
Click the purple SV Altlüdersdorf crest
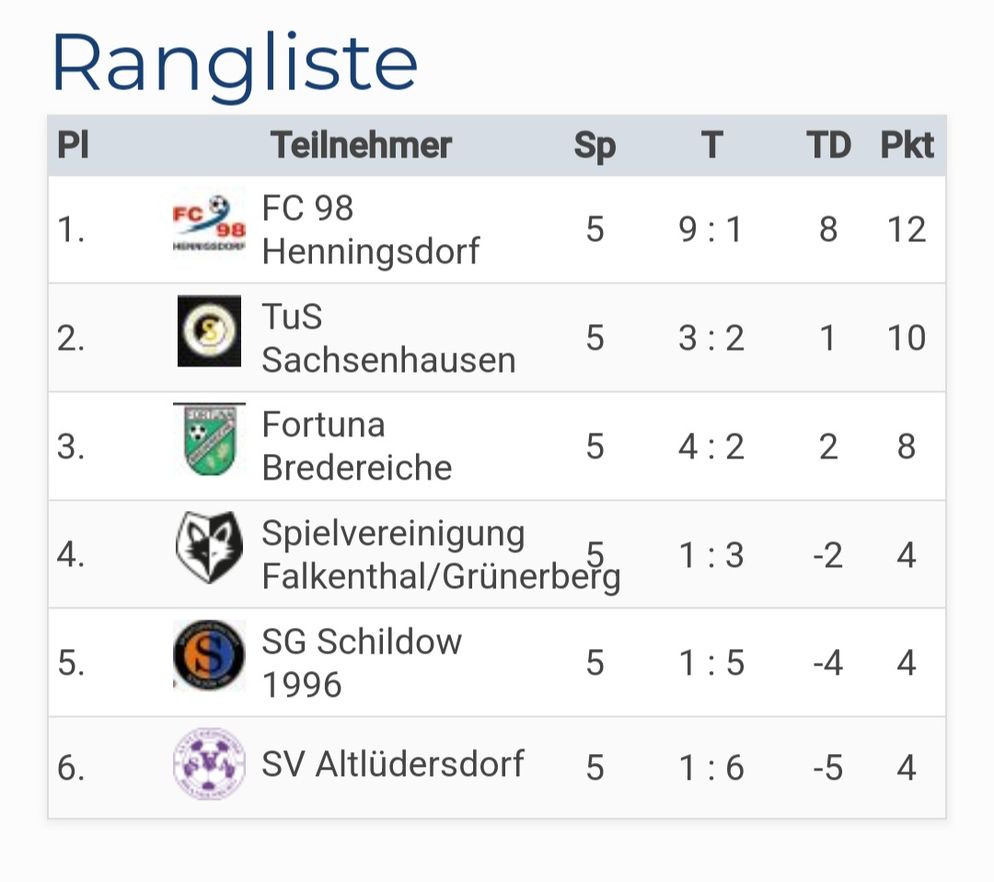[x=209, y=763]
